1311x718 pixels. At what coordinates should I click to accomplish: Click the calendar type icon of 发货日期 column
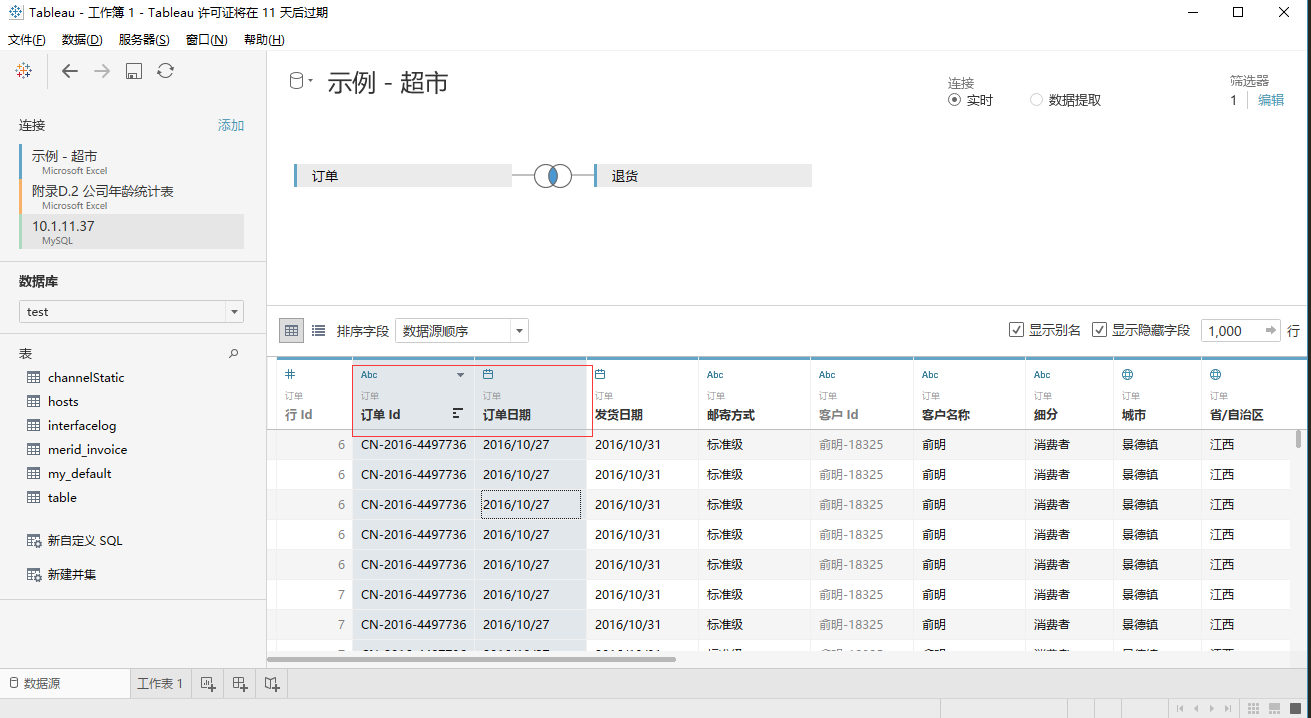point(600,374)
